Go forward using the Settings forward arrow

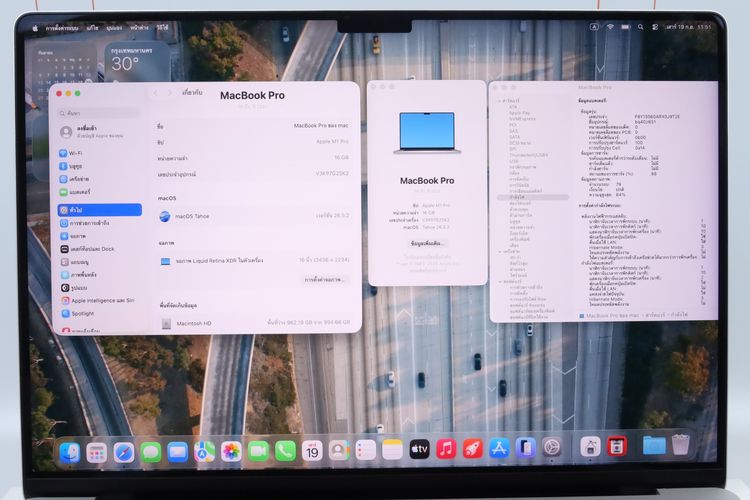click(x=169, y=93)
